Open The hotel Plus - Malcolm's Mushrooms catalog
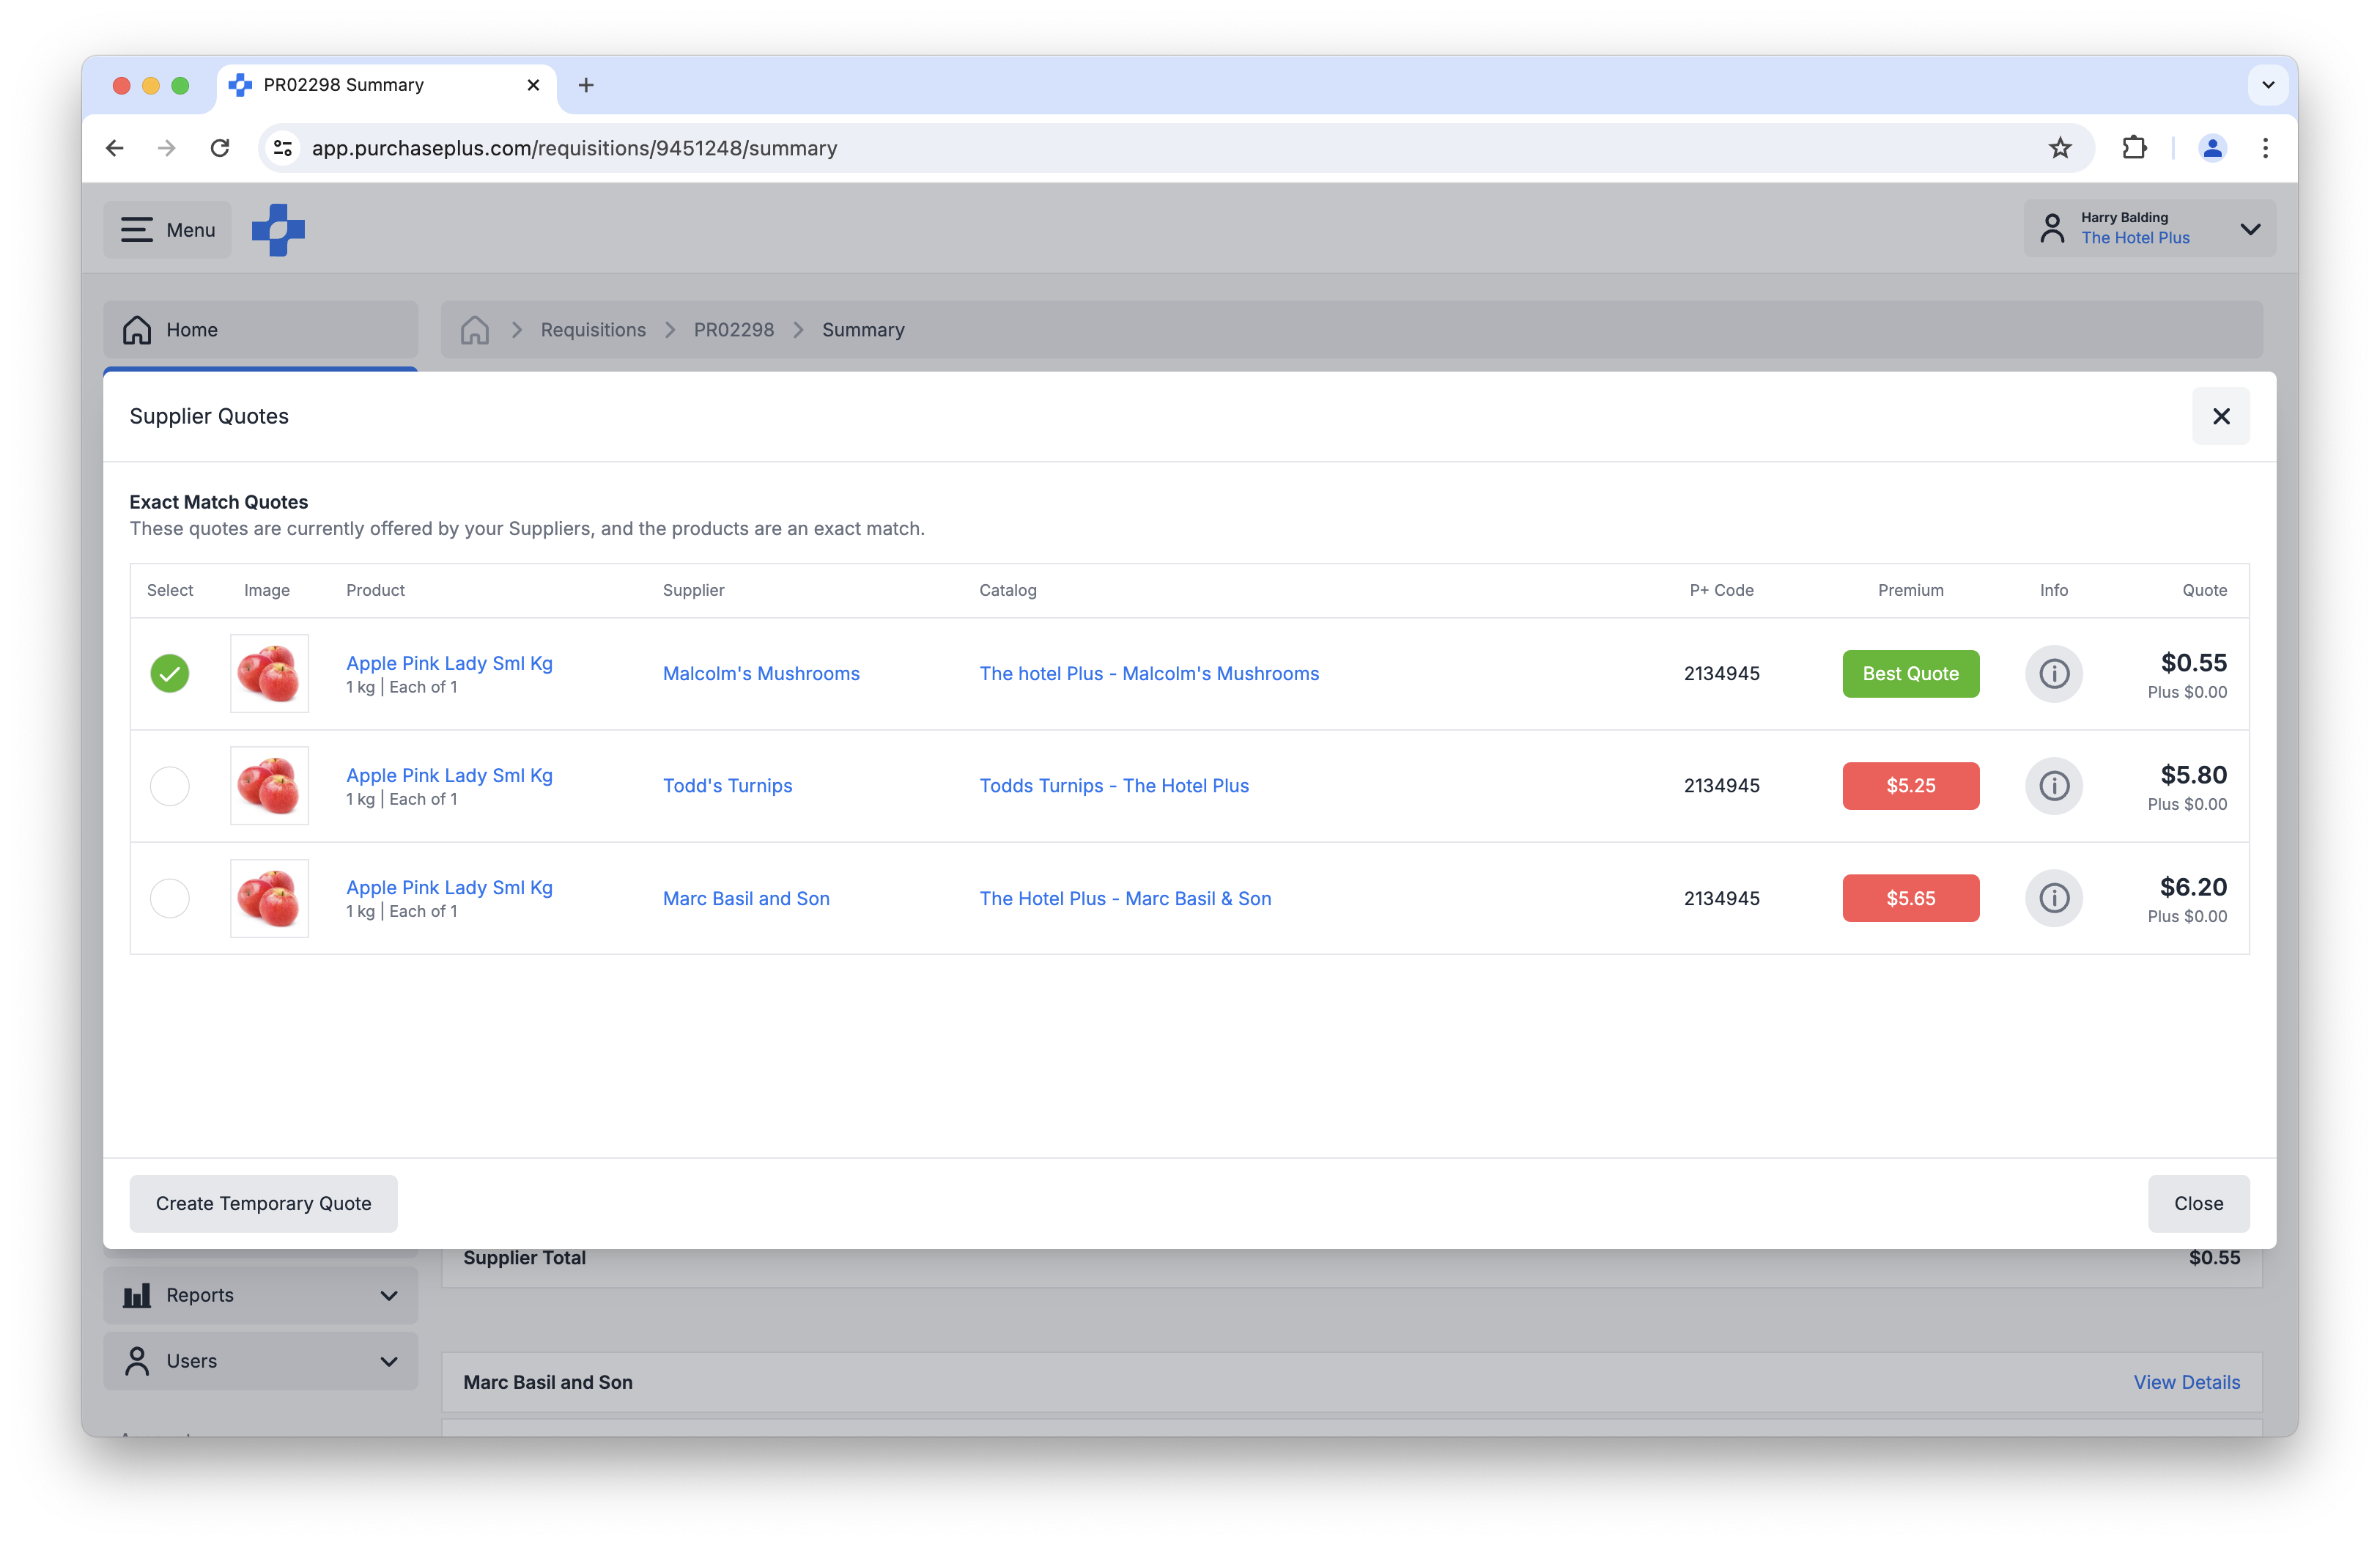Image resolution: width=2380 pixels, height=1545 pixels. click(x=1149, y=673)
